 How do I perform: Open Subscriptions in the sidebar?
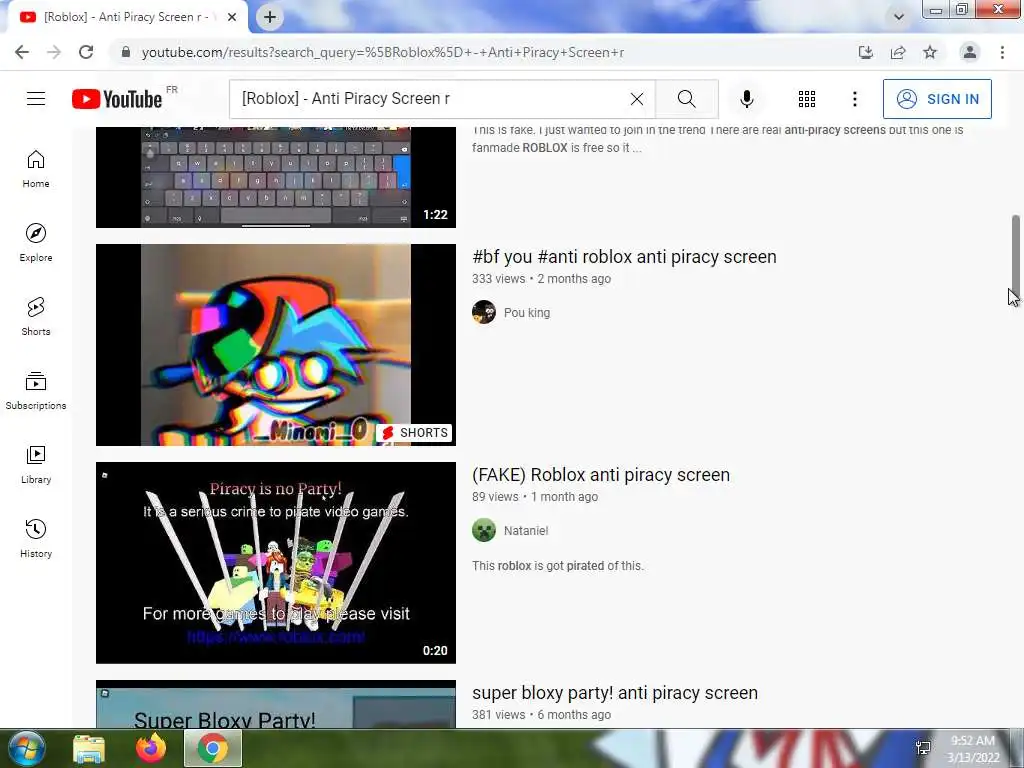(x=36, y=390)
